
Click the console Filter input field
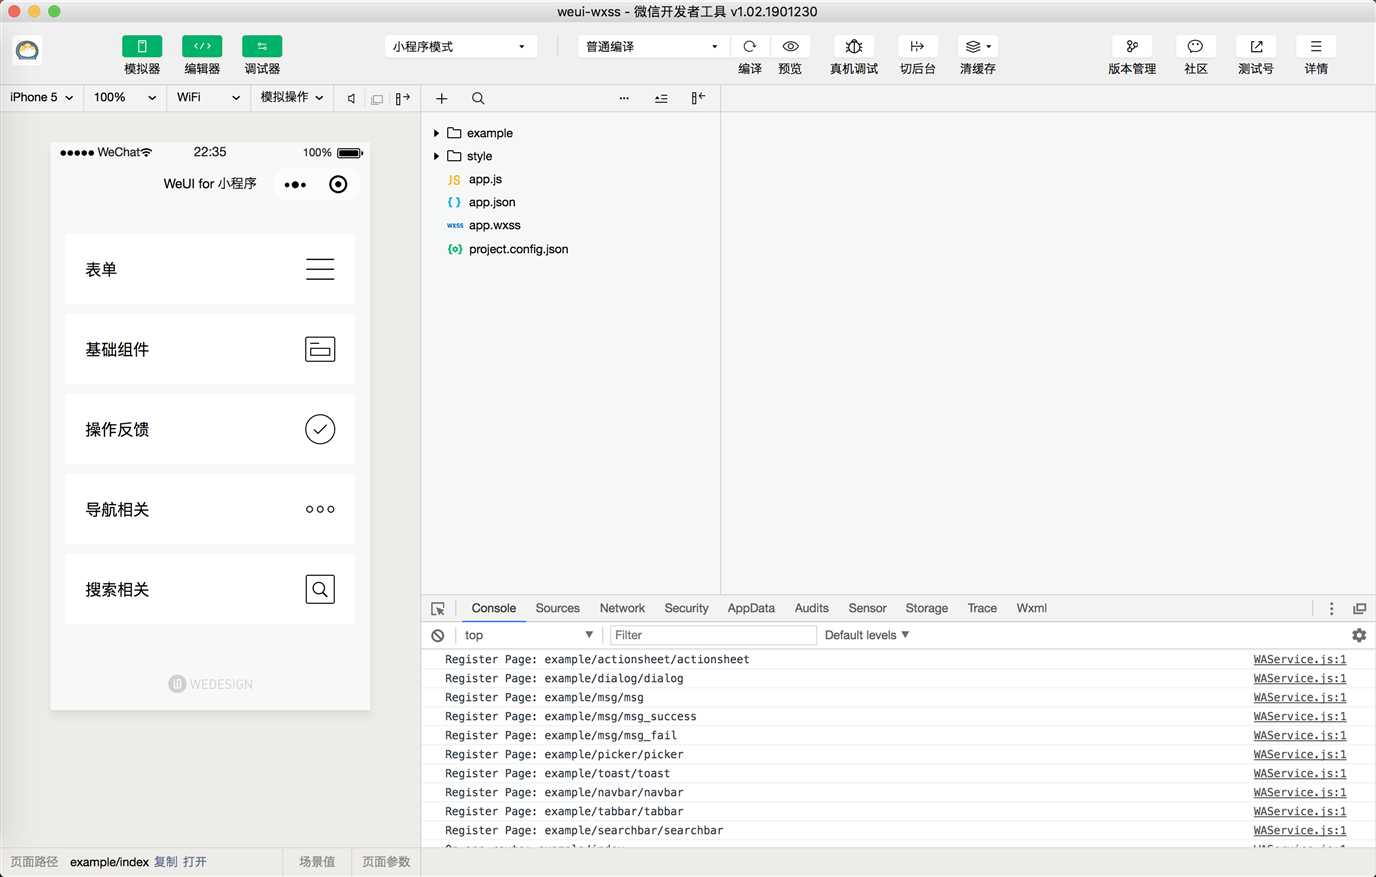click(713, 635)
